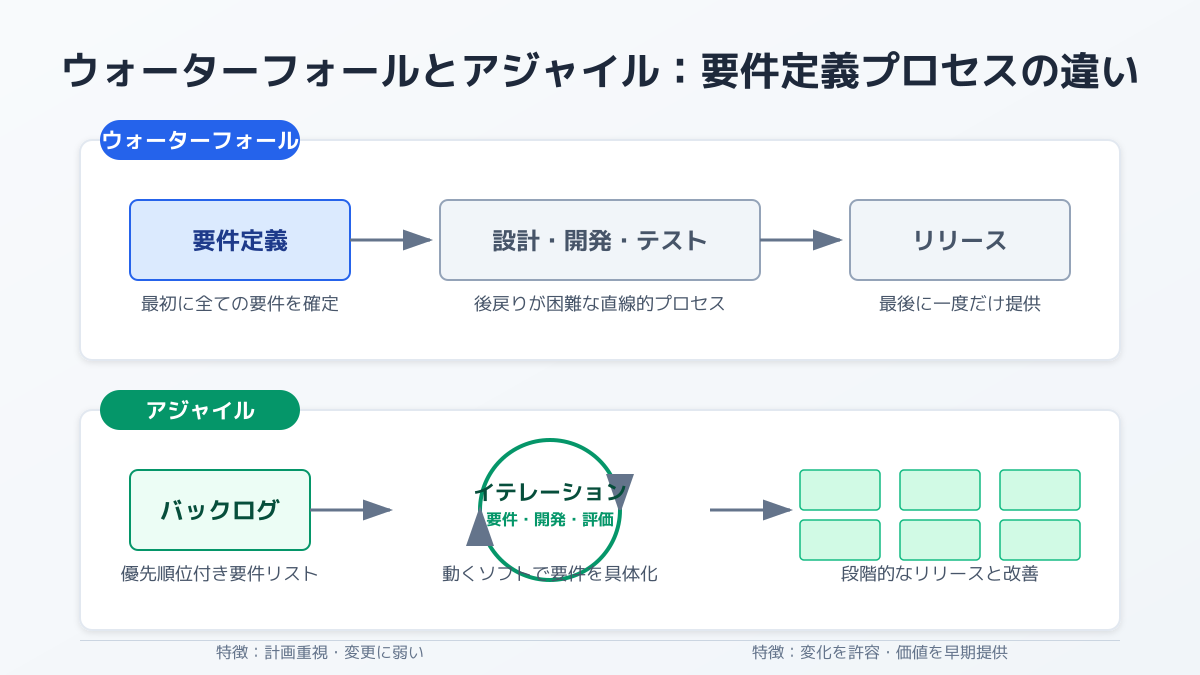This screenshot has width=1200, height=675.
Task: Click the bottom-middle green release block
Action: (940, 540)
